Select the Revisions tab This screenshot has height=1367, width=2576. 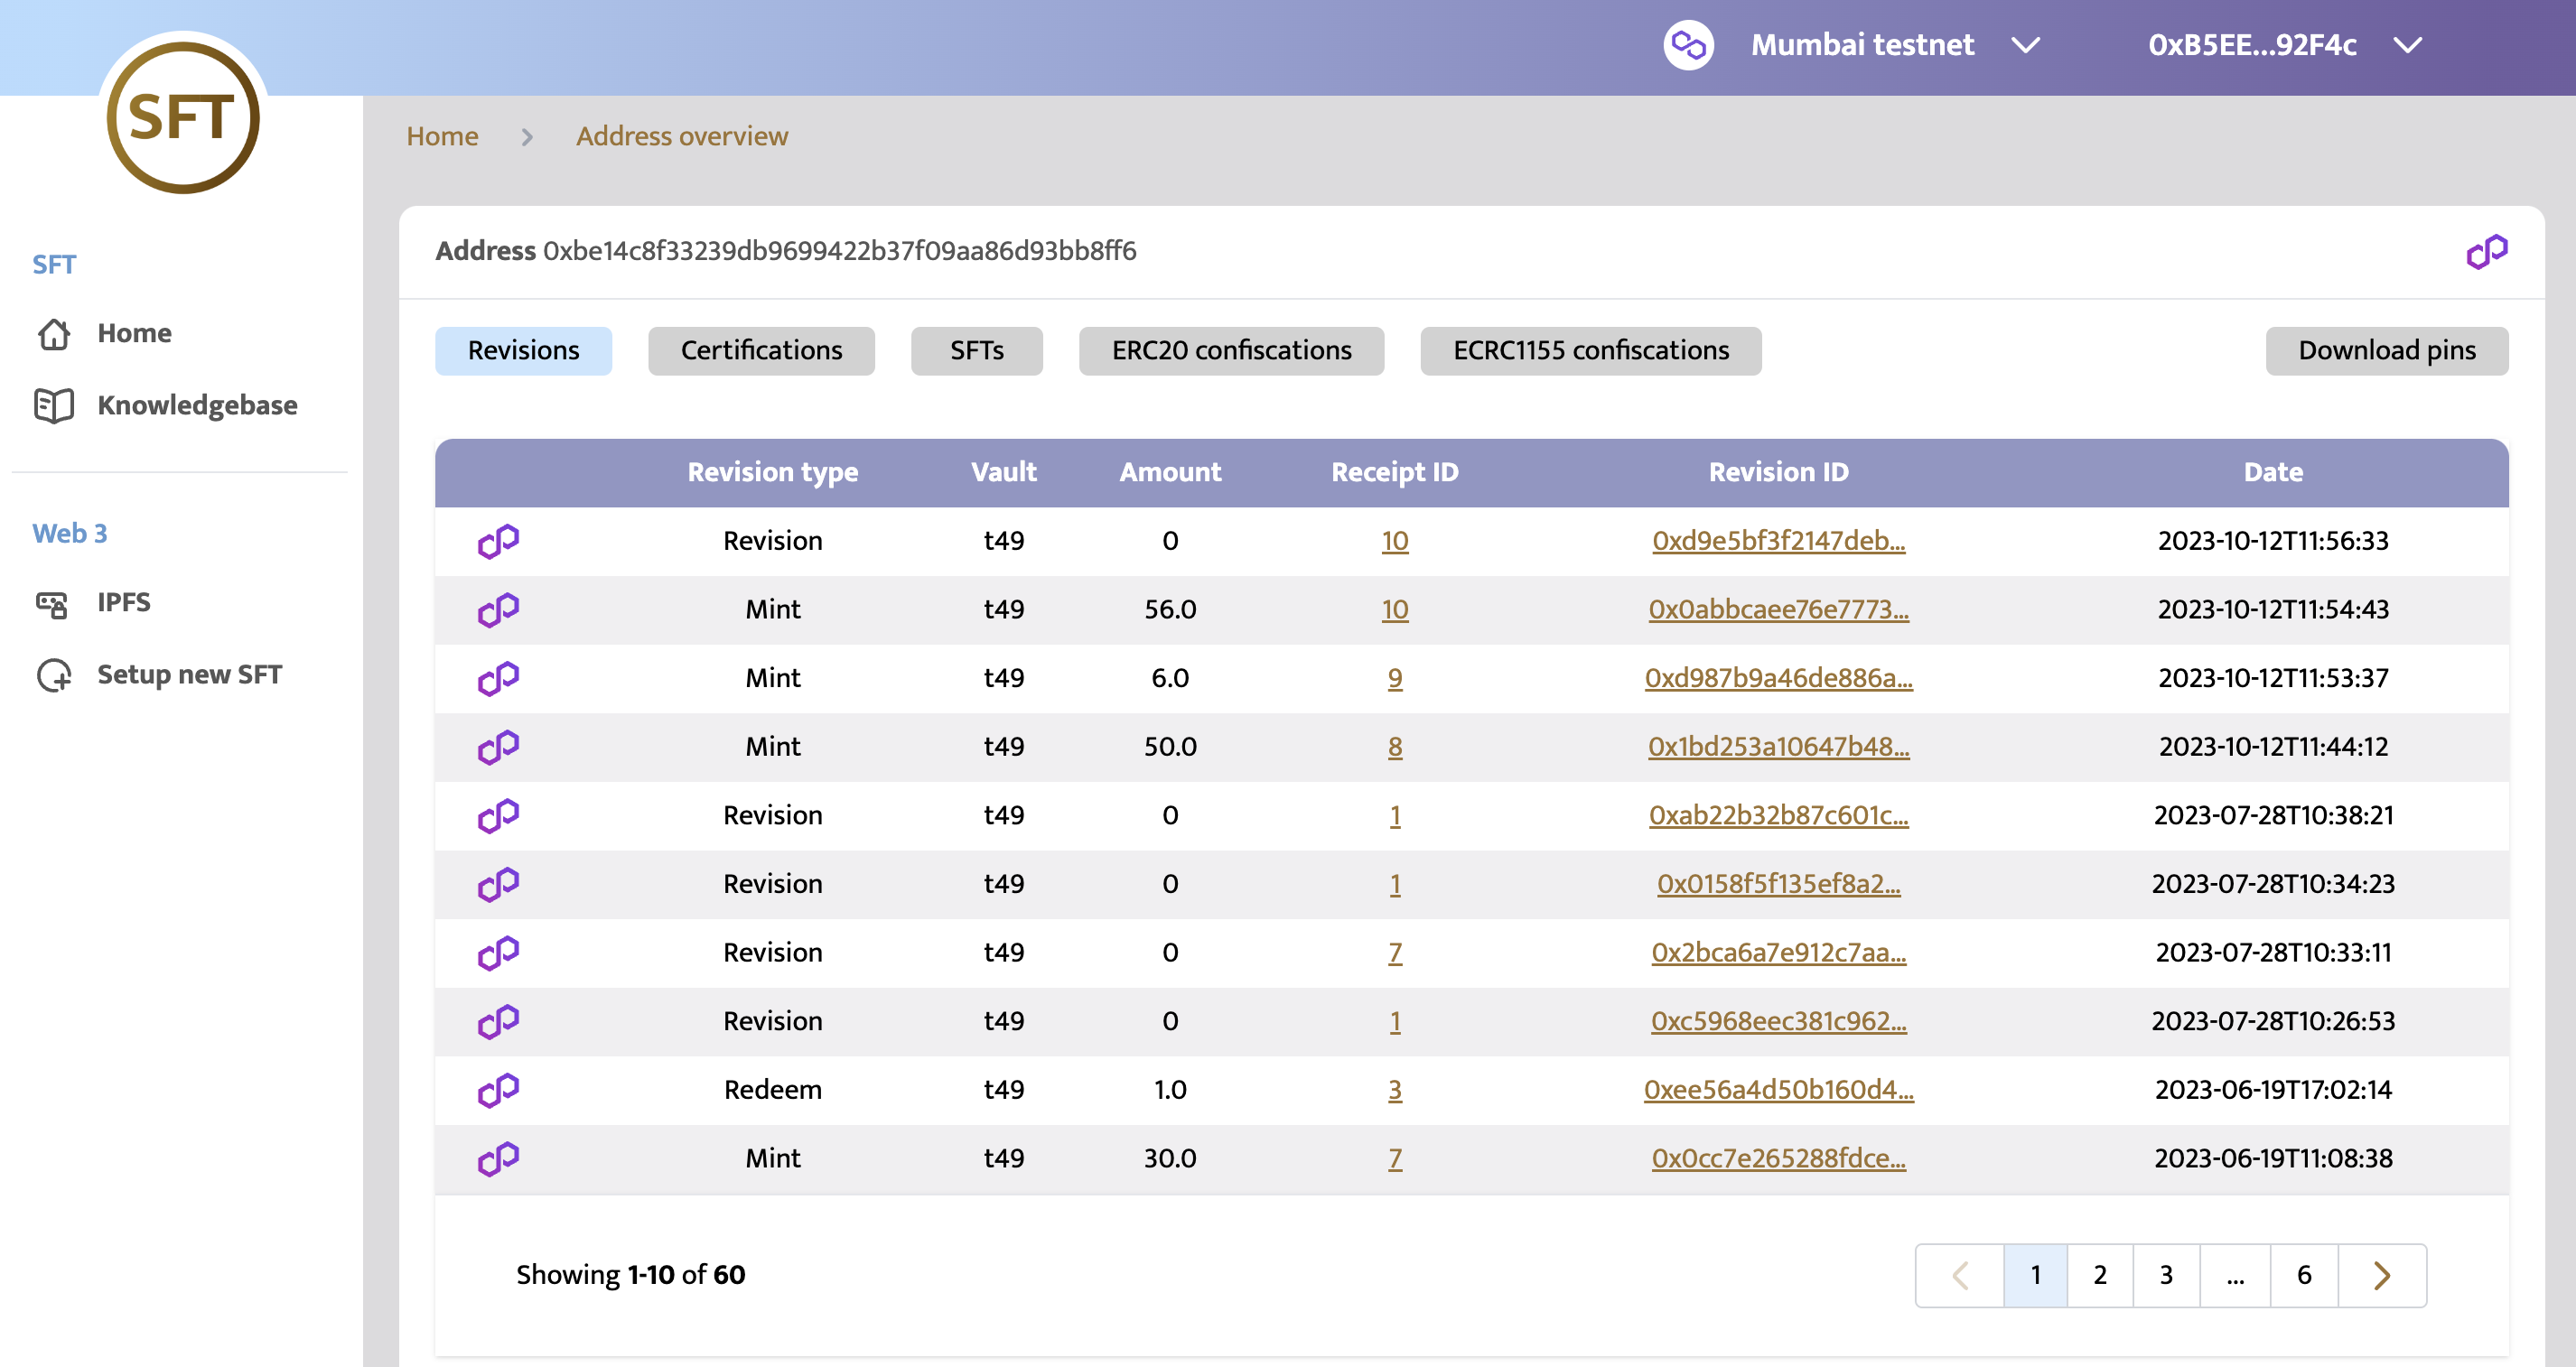[x=523, y=351]
